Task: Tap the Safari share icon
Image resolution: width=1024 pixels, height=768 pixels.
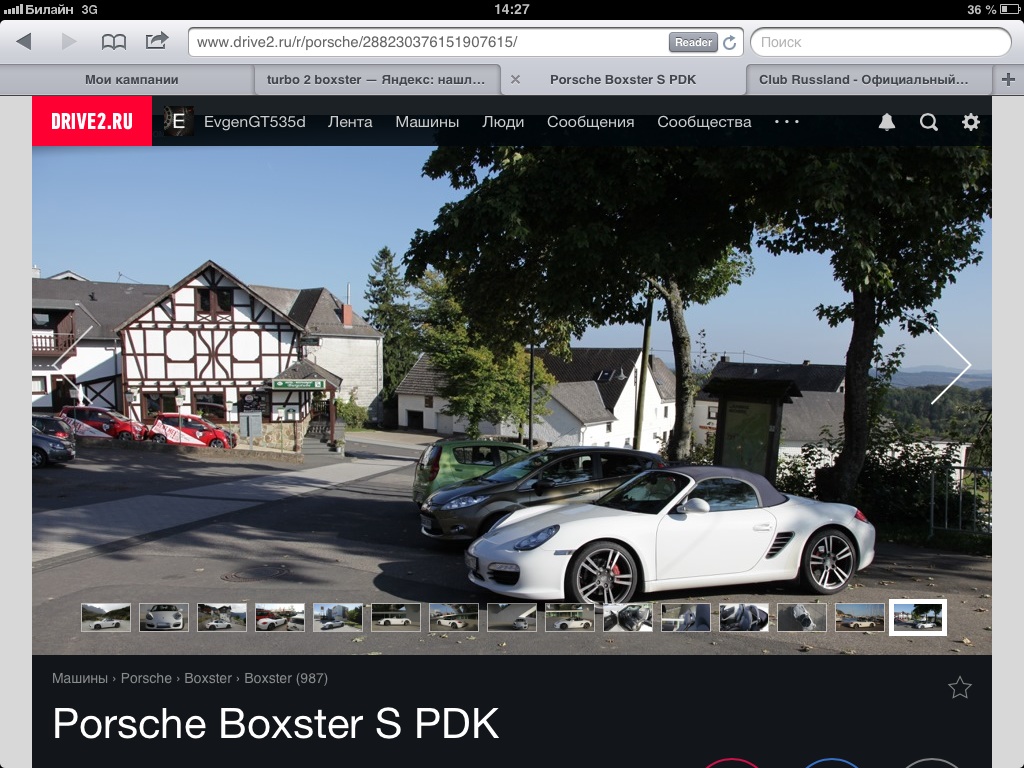Action: coord(157,41)
